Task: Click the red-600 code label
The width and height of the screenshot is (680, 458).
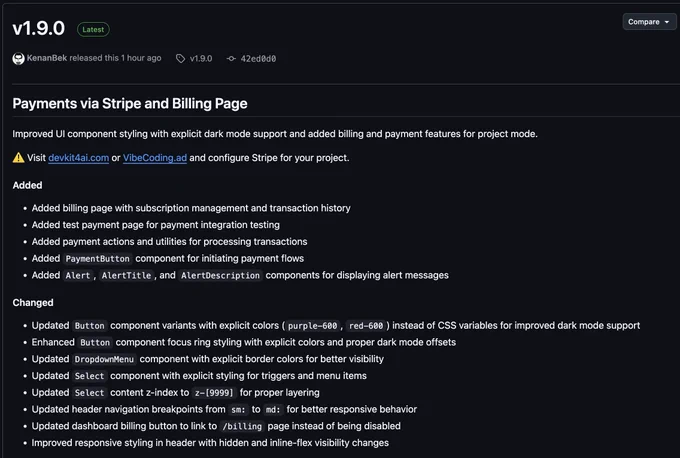Action: tap(366, 326)
